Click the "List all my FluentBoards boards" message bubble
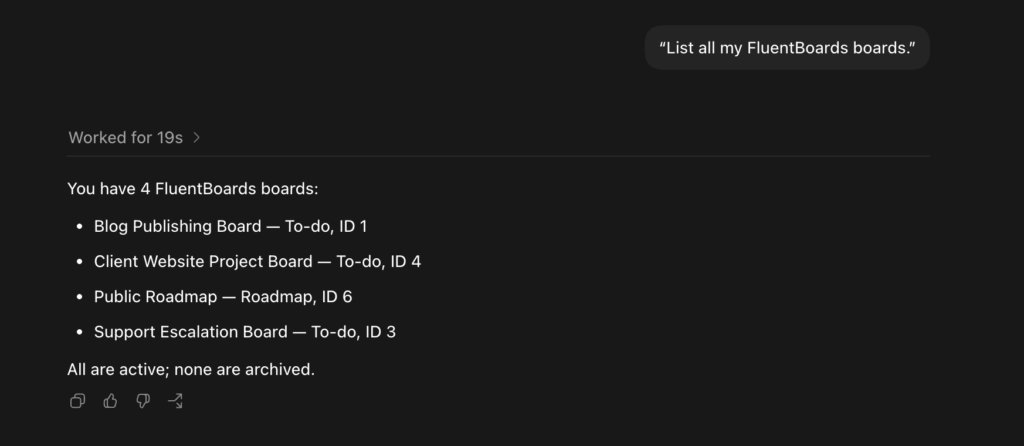 [787, 48]
